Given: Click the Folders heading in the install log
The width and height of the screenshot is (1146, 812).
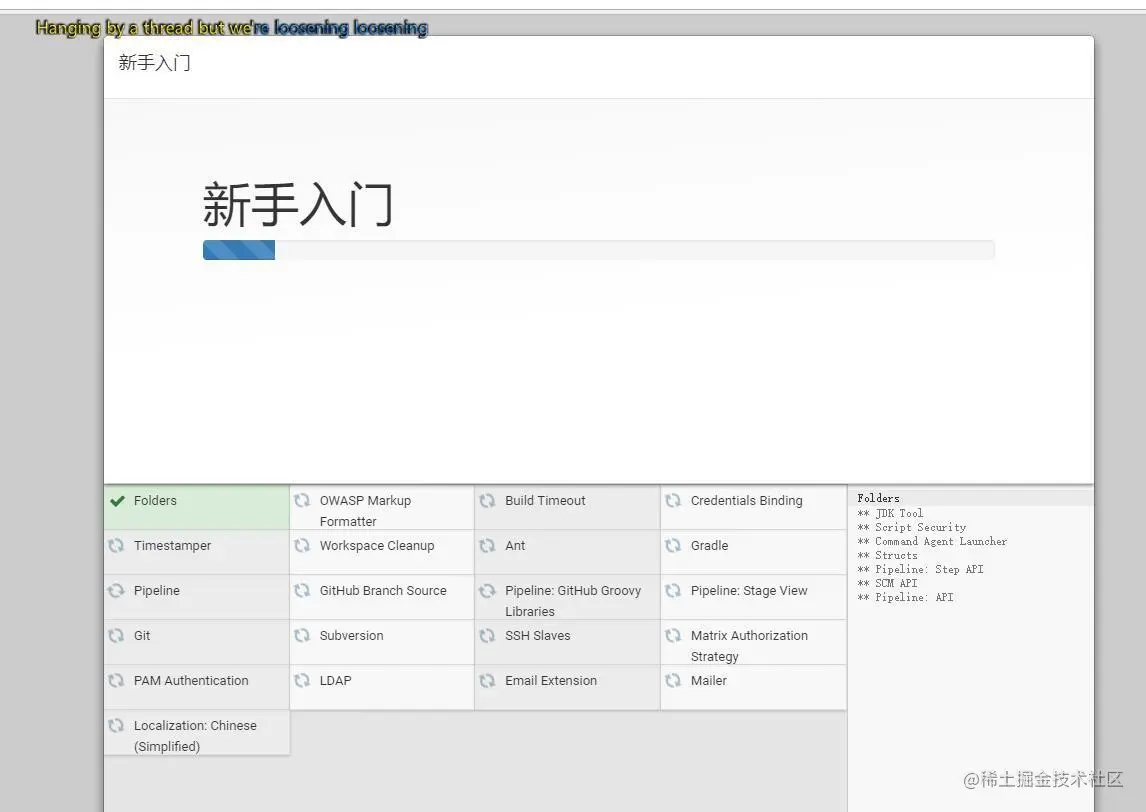Looking at the screenshot, I should tap(879, 498).
